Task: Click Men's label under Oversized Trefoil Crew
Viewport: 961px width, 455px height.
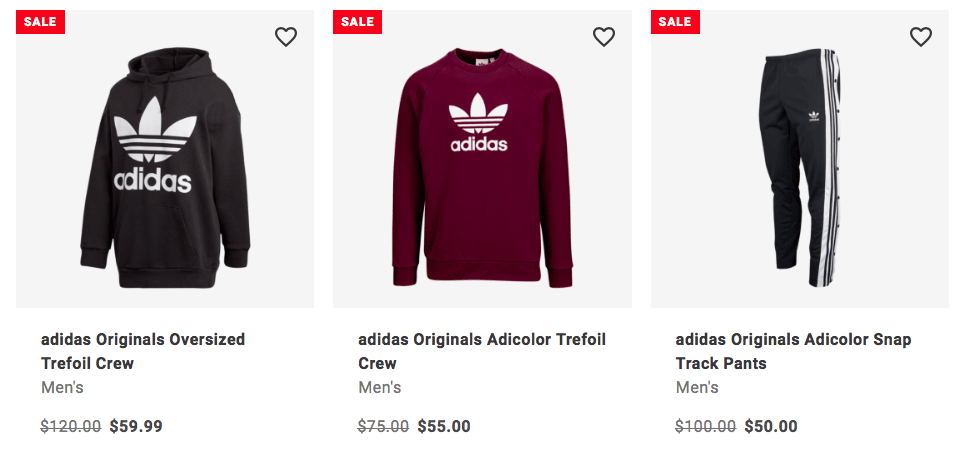Action: (x=62, y=387)
